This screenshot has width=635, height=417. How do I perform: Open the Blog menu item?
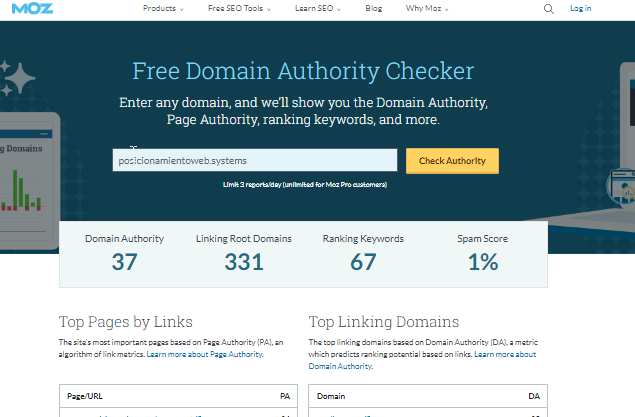tap(373, 9)
